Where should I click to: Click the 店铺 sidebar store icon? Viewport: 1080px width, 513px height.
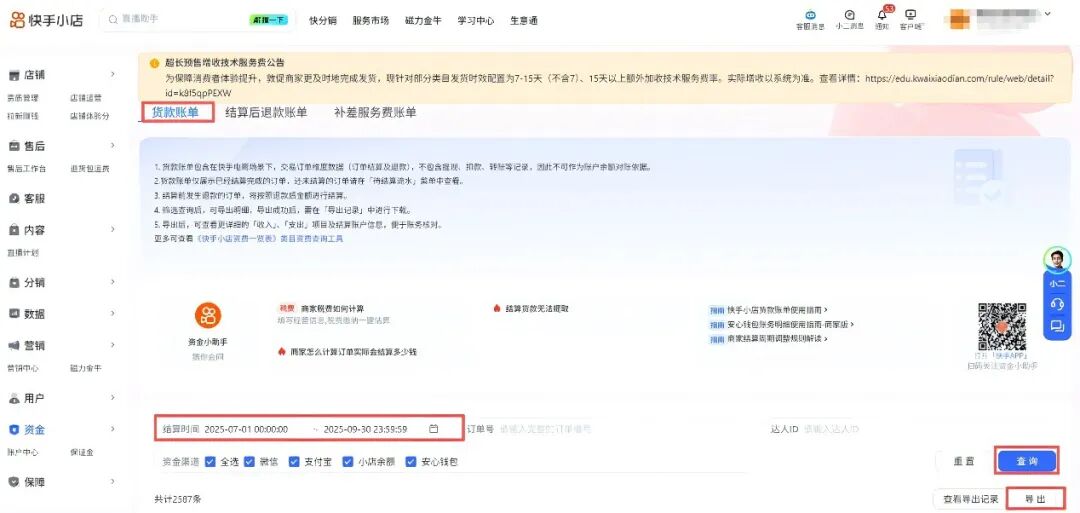pos(13,74)
